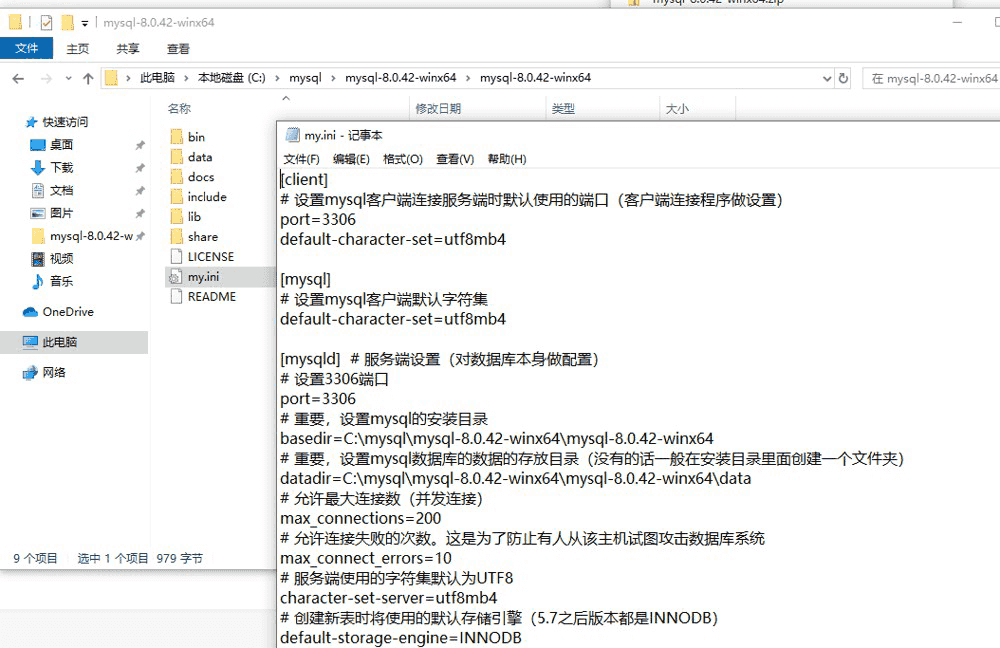Expand the address bar history dropdown
Image resolution: width=1000 pixels, height=648 pixels.
(x=827, y=78)
